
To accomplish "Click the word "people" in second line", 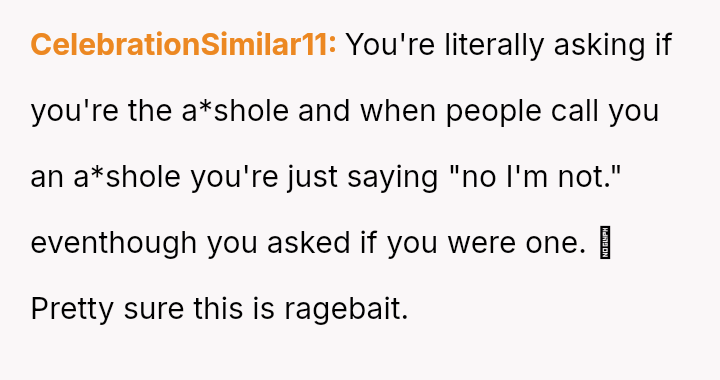I will pyautogui.click(x=494, y=112).
